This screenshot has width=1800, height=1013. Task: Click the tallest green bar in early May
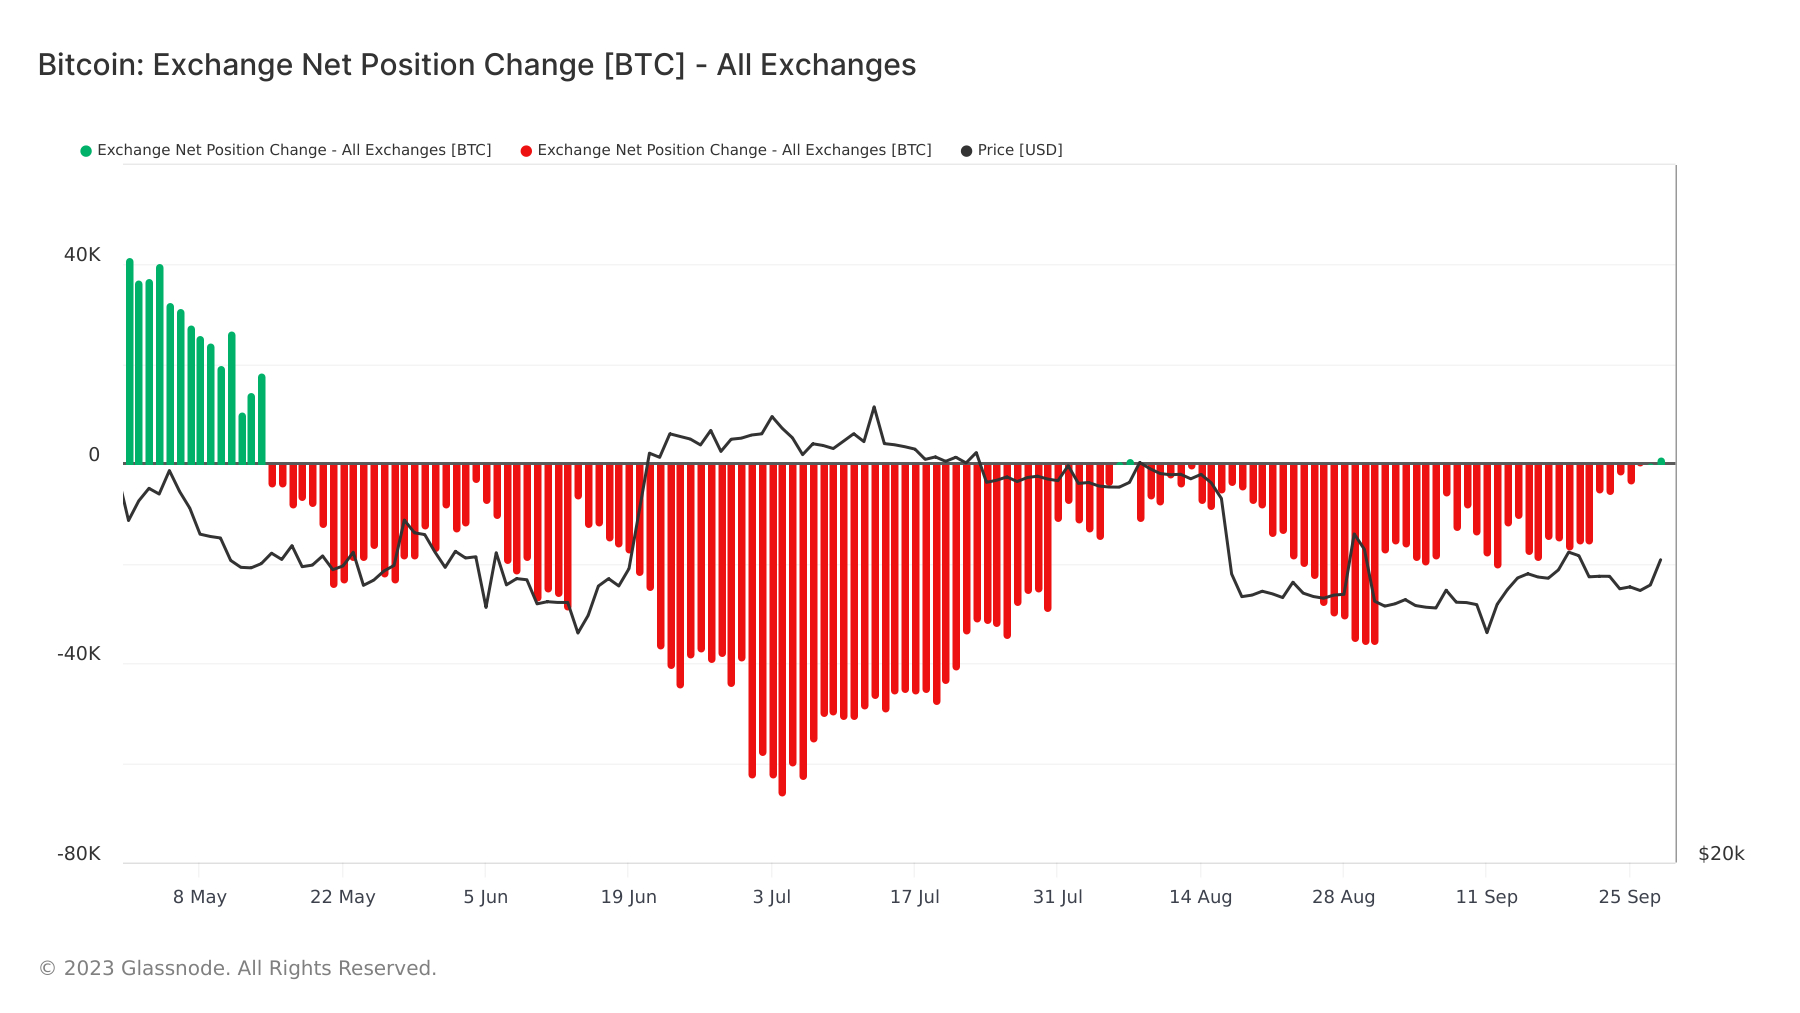tap(129, 361)
